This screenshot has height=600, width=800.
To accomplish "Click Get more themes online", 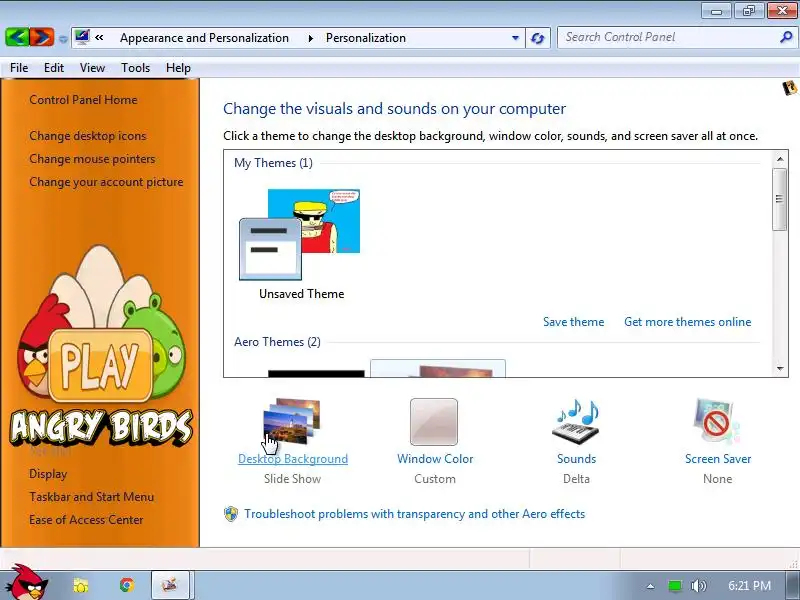I will [687, 322].
